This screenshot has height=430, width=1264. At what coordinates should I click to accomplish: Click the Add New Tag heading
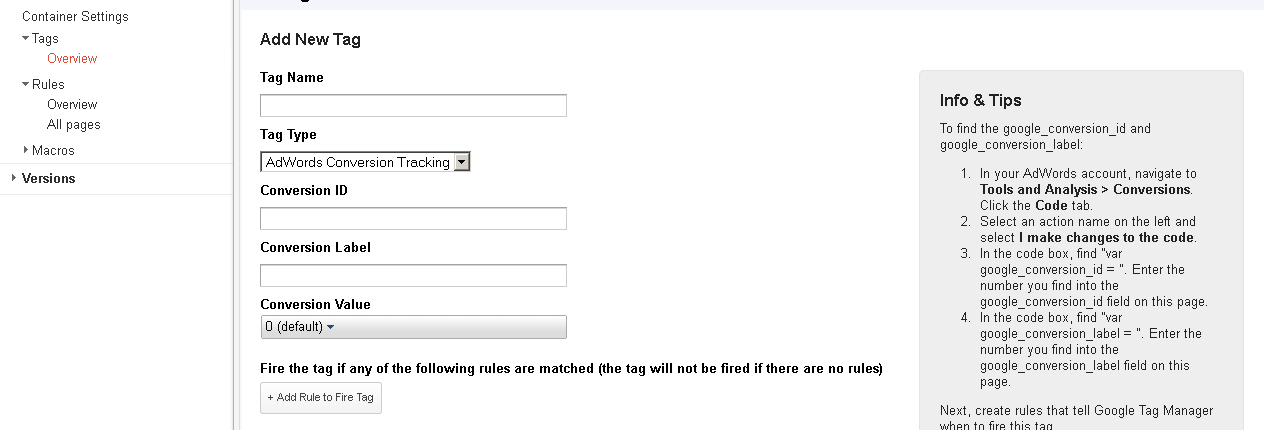pos(310,40)
